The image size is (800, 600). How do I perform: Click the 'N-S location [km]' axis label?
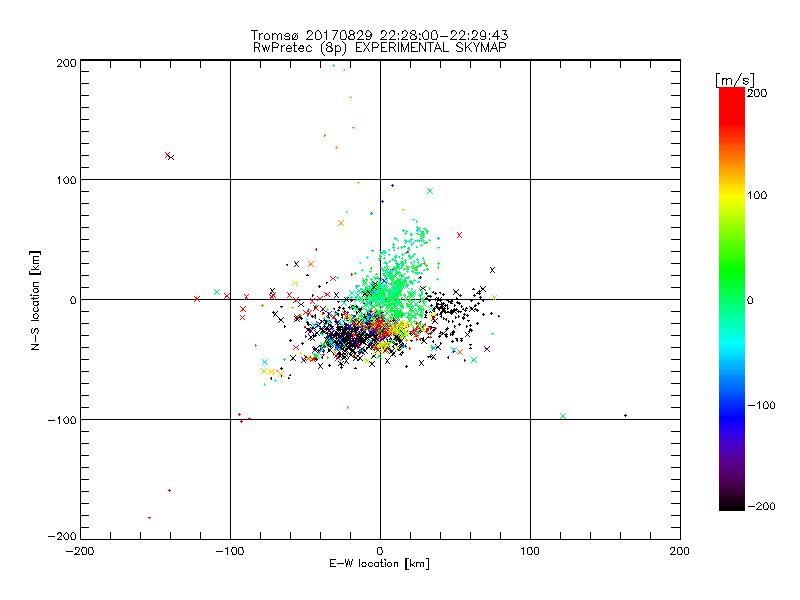coord(35,300)
